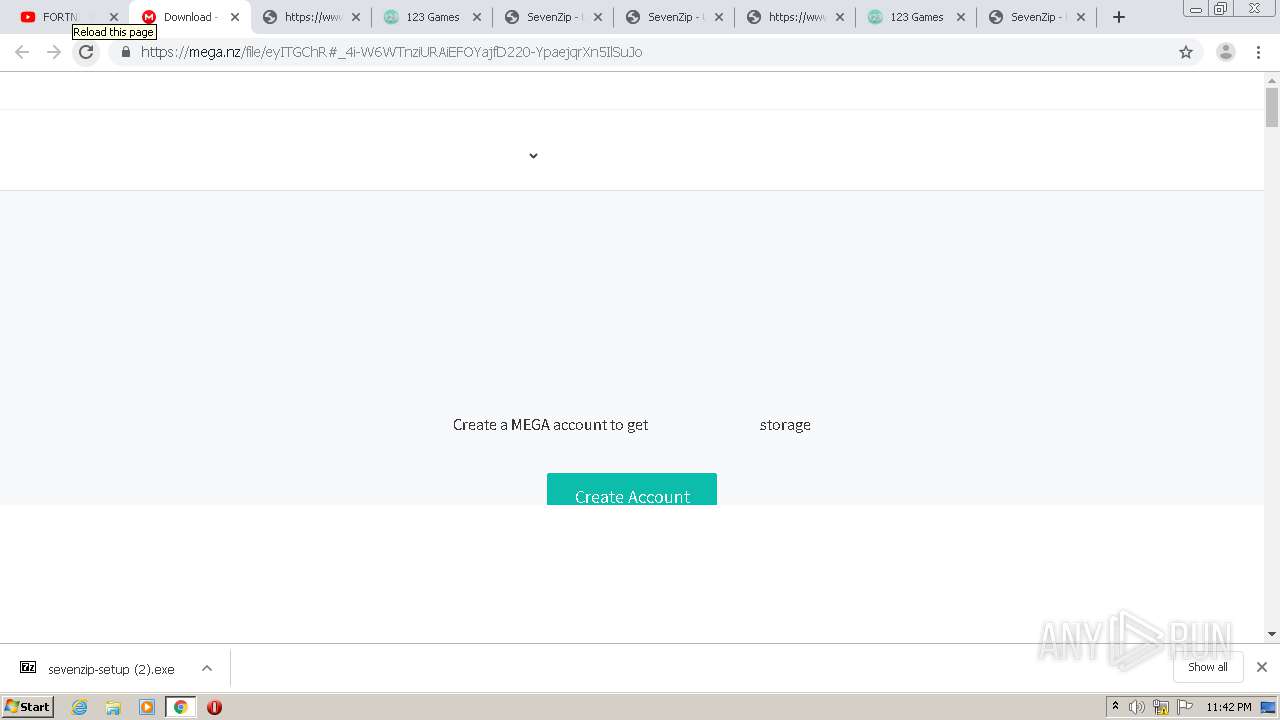Reload the current page
1280x720 pixels.
(86, 52)
